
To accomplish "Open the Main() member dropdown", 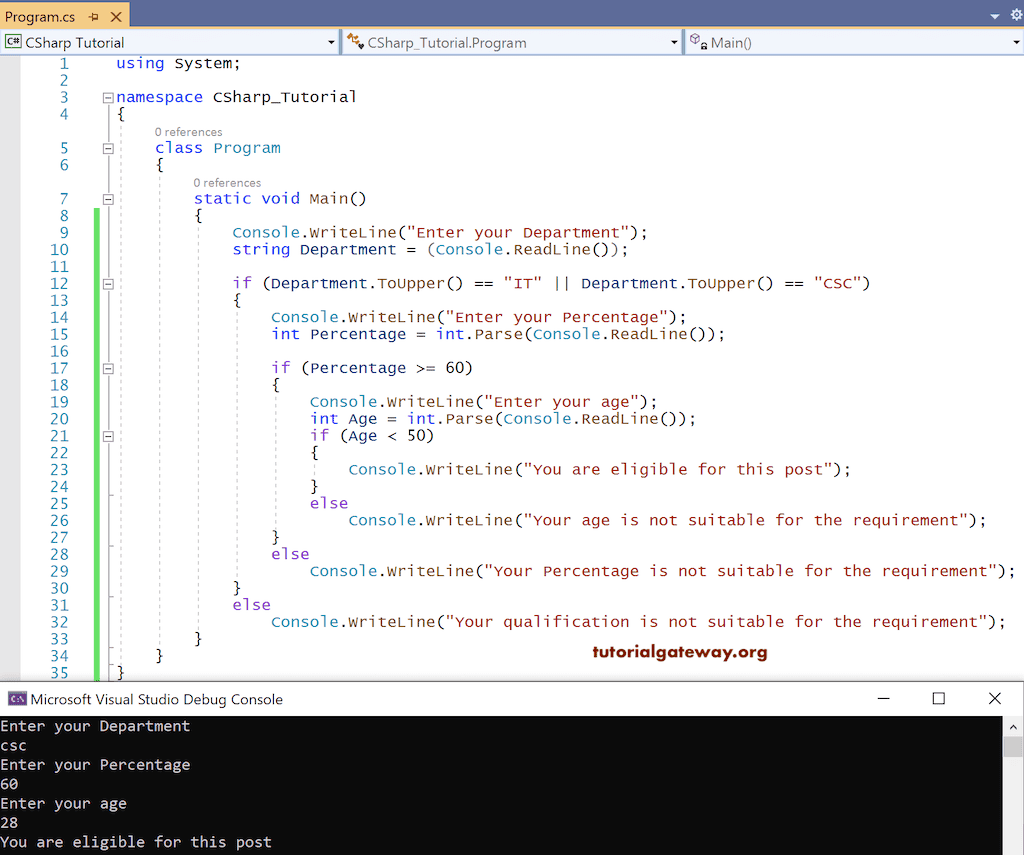I will 1016,43.
